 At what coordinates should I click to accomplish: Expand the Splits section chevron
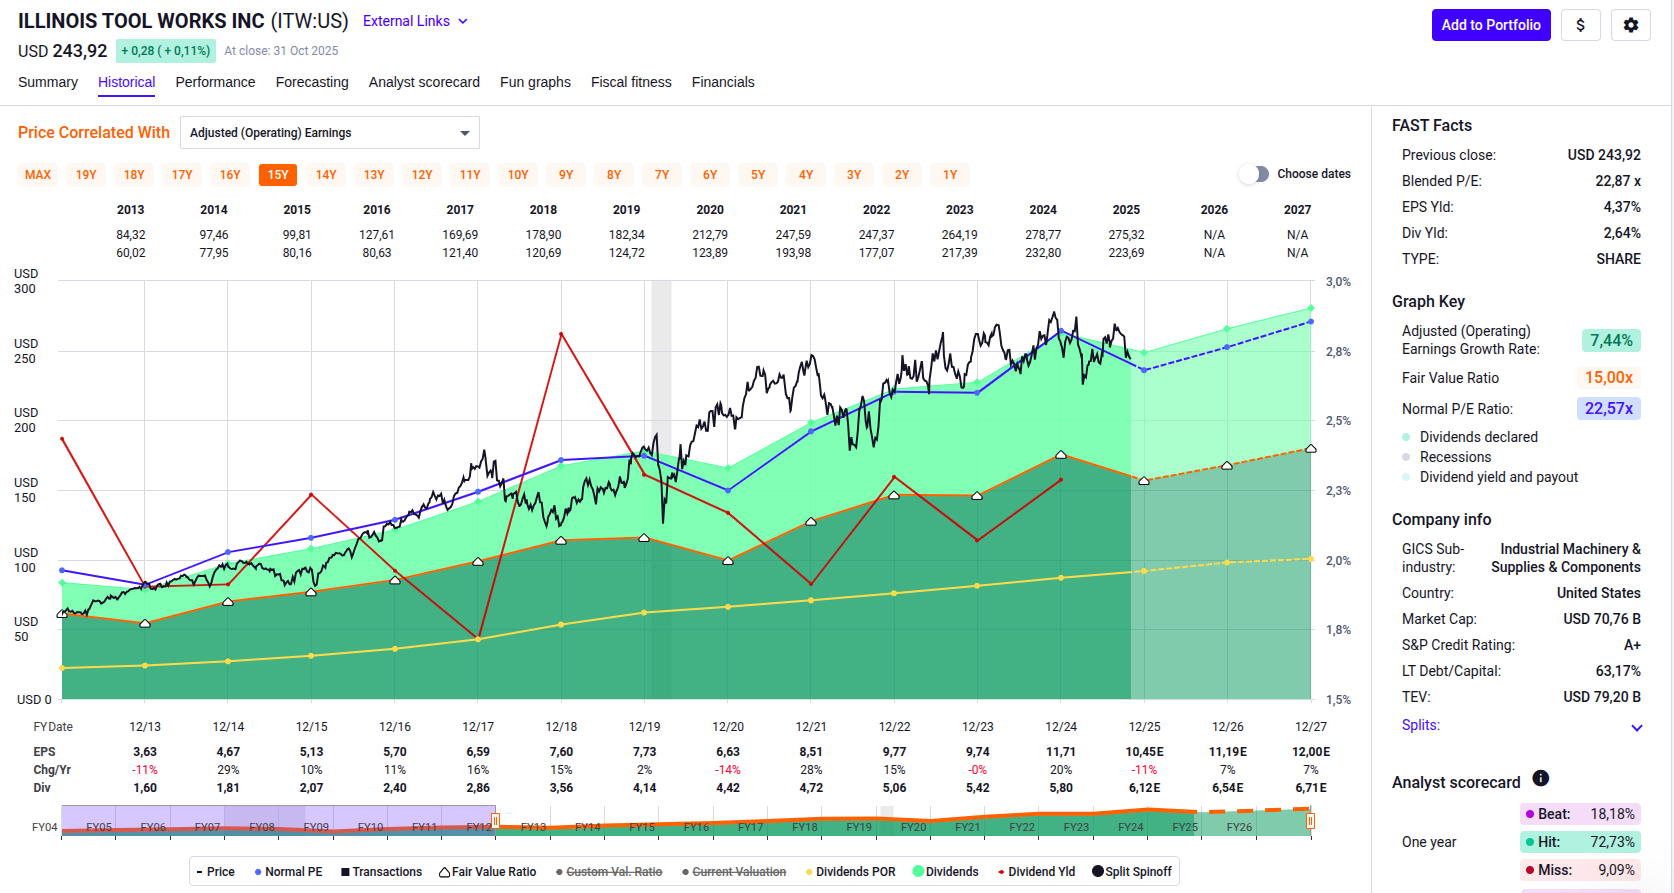coord(1636,727)
